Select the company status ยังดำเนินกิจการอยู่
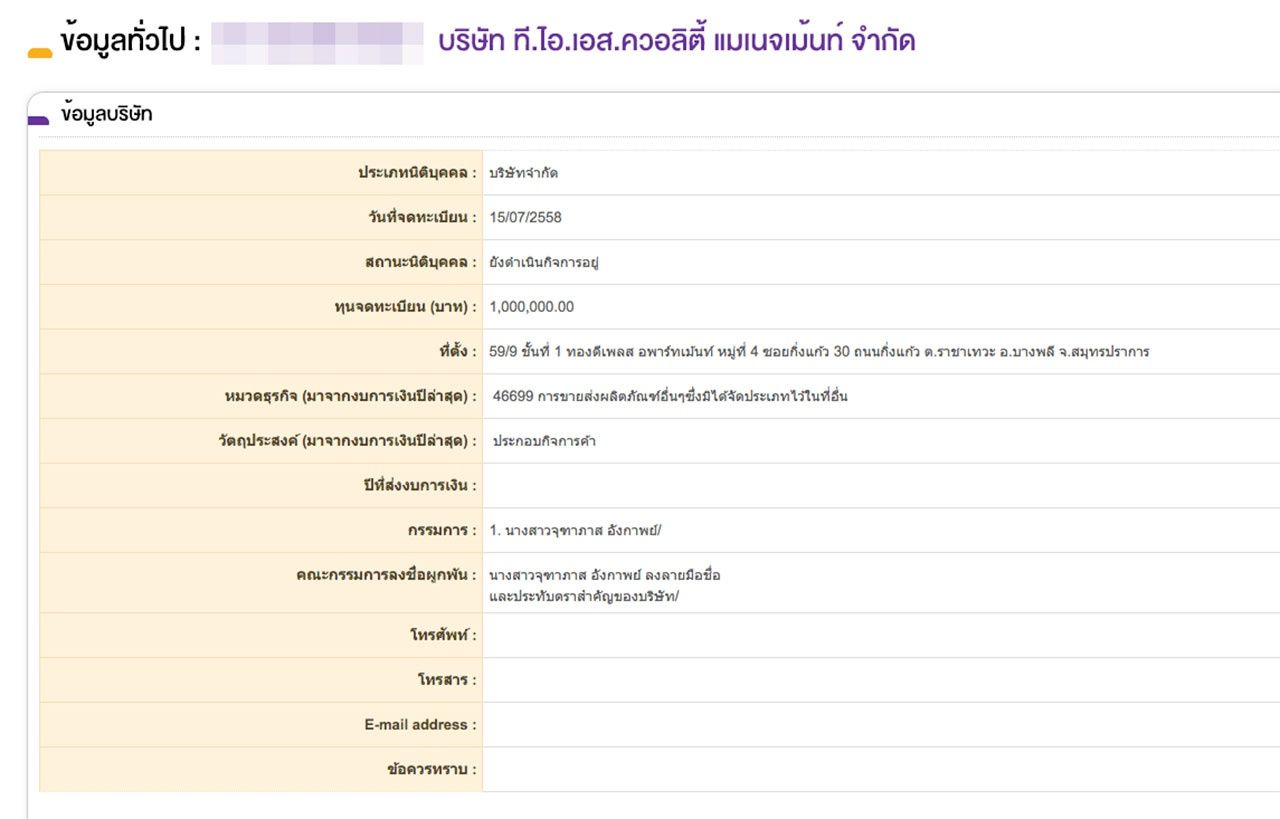Screen dimensions: 1280x819 click(544, 262)
